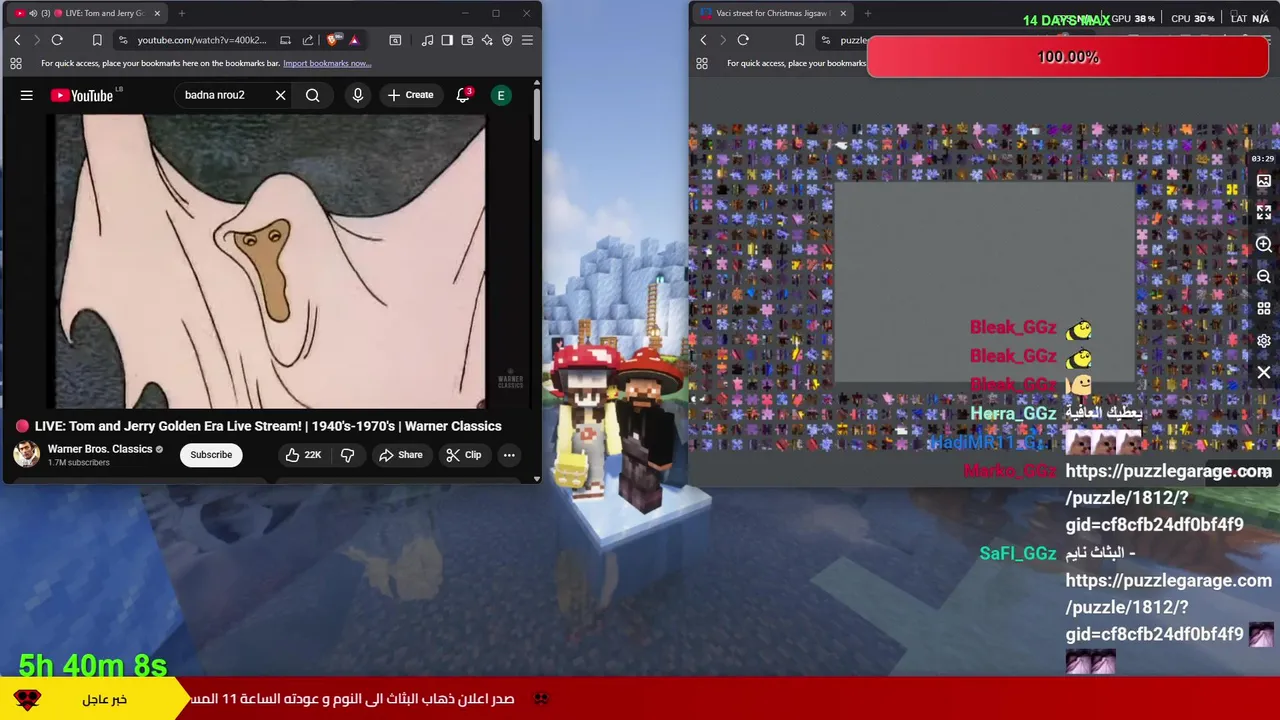Subscribe to Warner Bros. Classics
Screen dimensions: 1280x720
211,455
